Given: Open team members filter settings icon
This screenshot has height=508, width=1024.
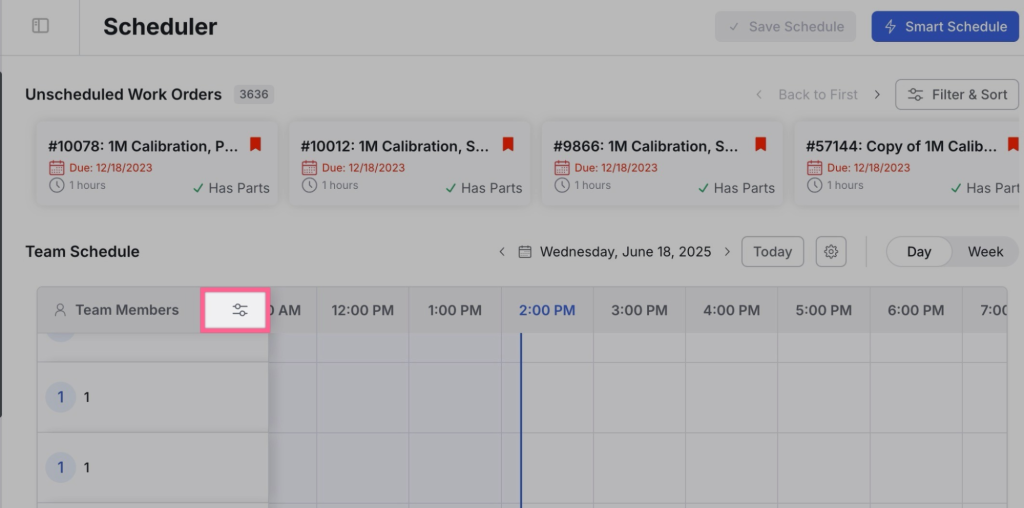Looking at the screenshot, I should (x=239, y=310).
